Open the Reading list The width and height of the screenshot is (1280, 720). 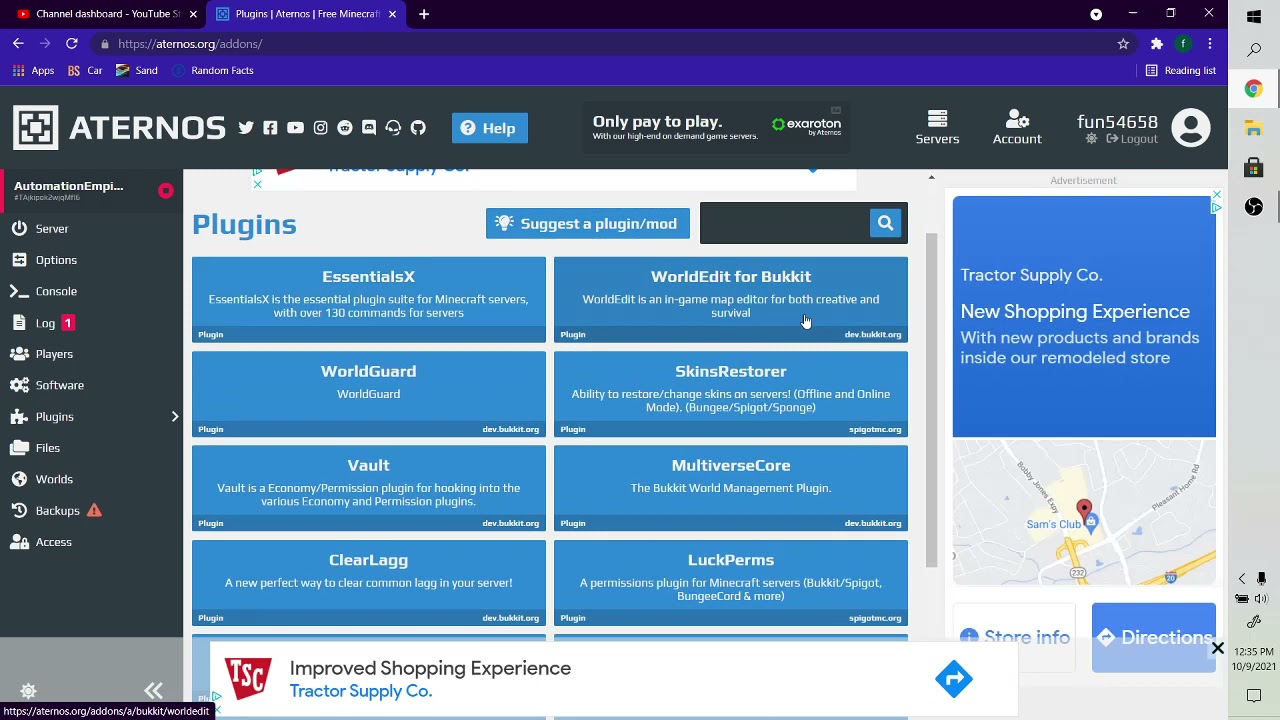[x=1180, y=70]
